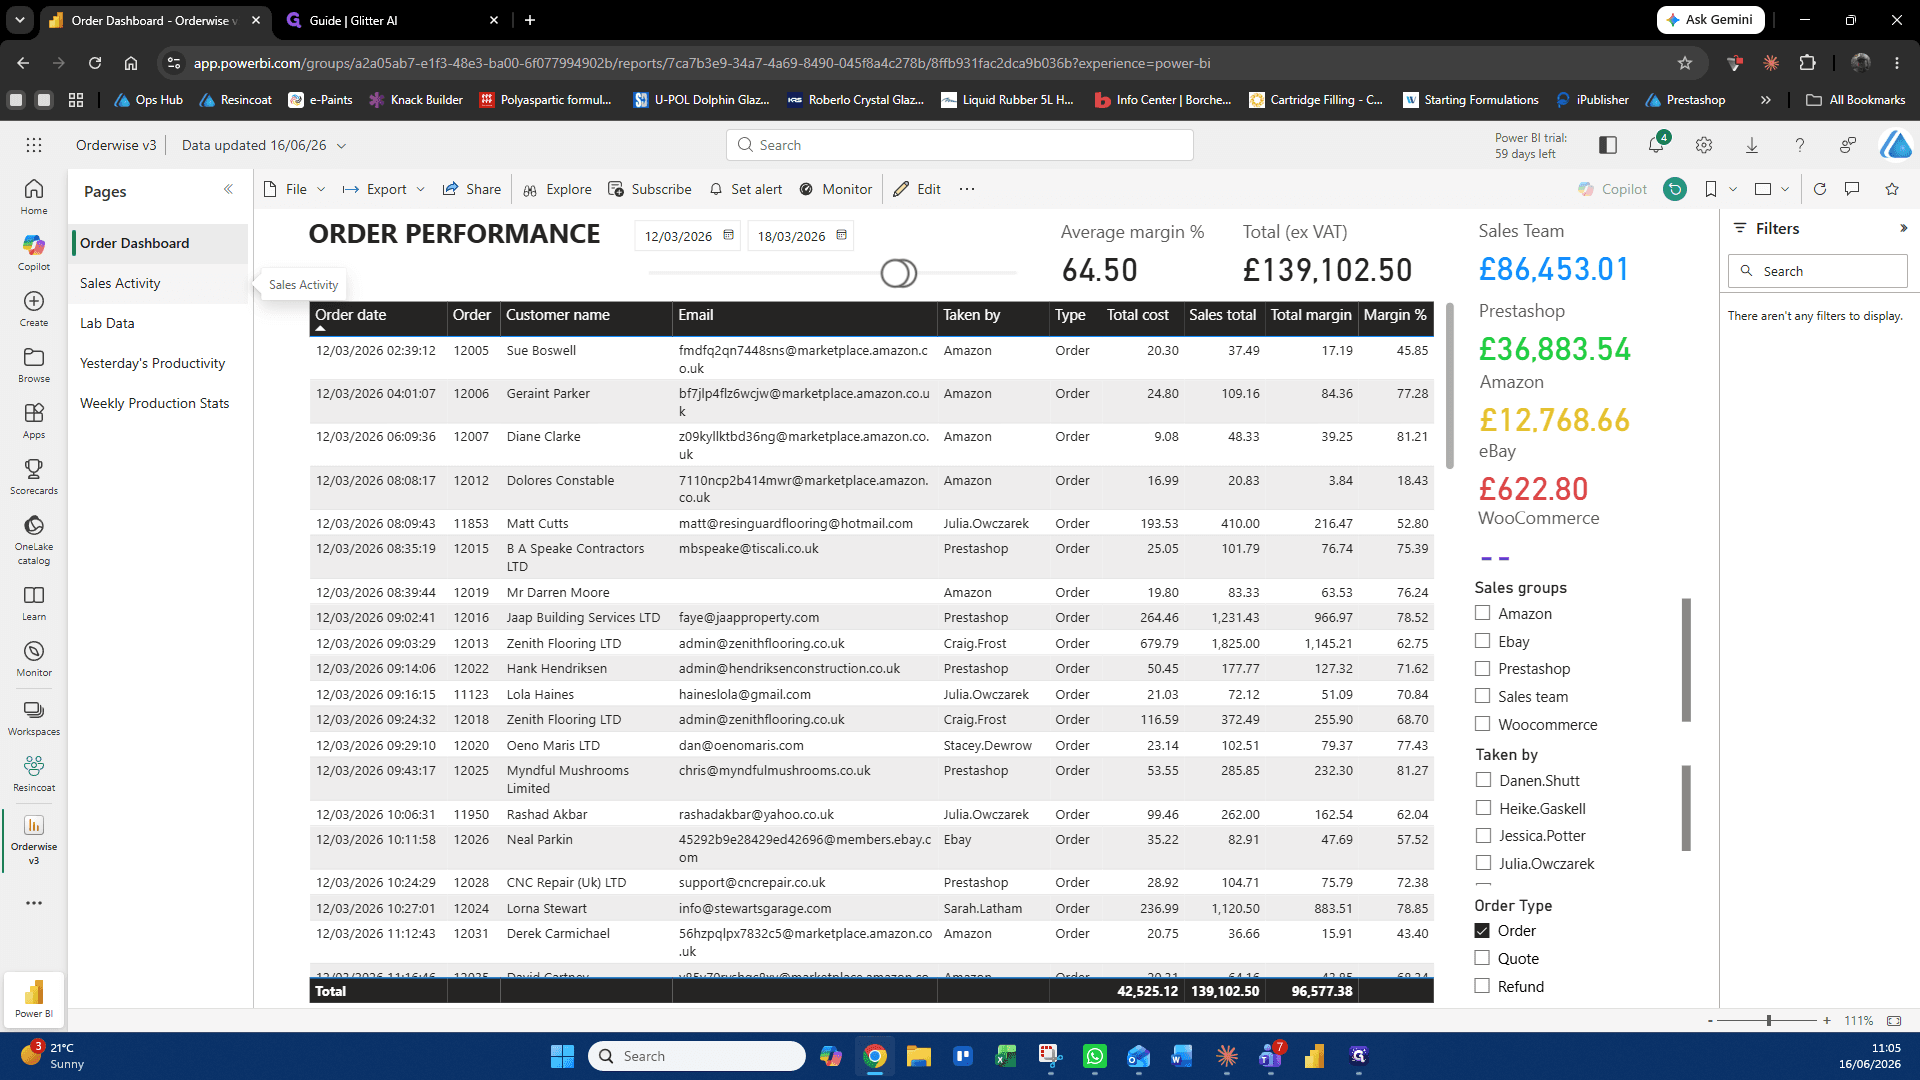
Task: Tick the Refund order type checkbox
Action: click(1483, 986)
